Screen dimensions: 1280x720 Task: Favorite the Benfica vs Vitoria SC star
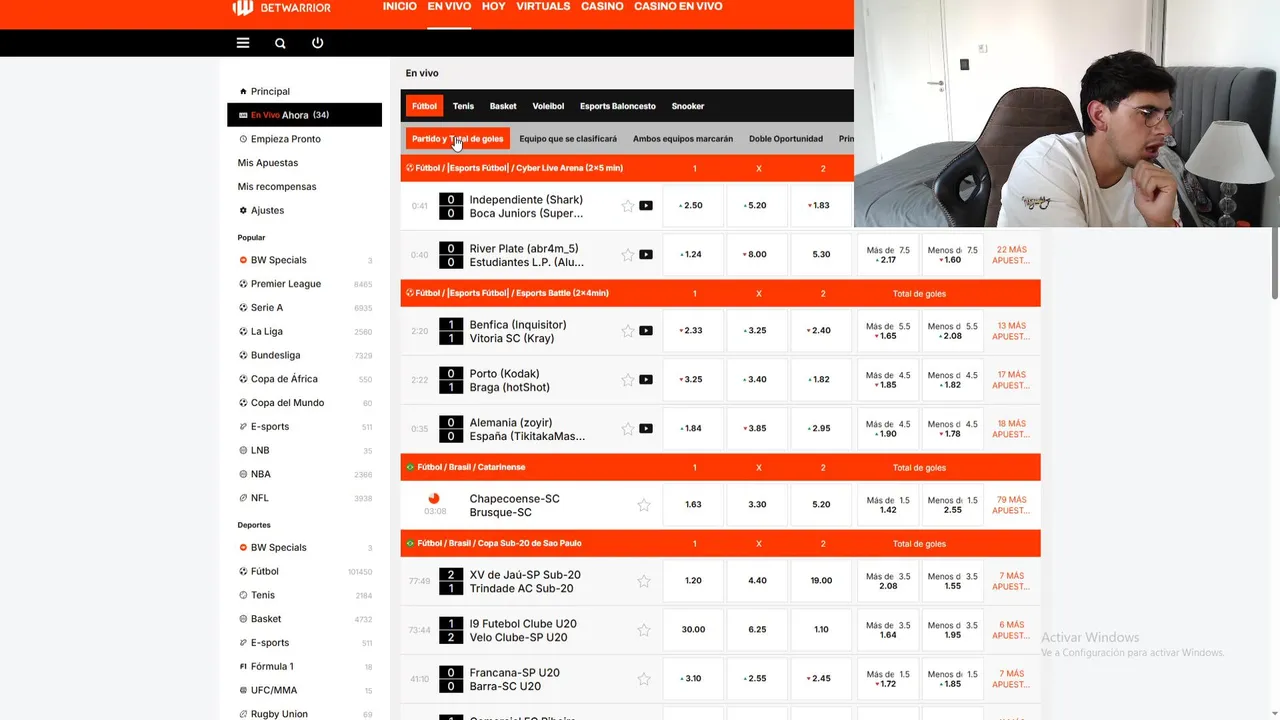coord(628,331)
